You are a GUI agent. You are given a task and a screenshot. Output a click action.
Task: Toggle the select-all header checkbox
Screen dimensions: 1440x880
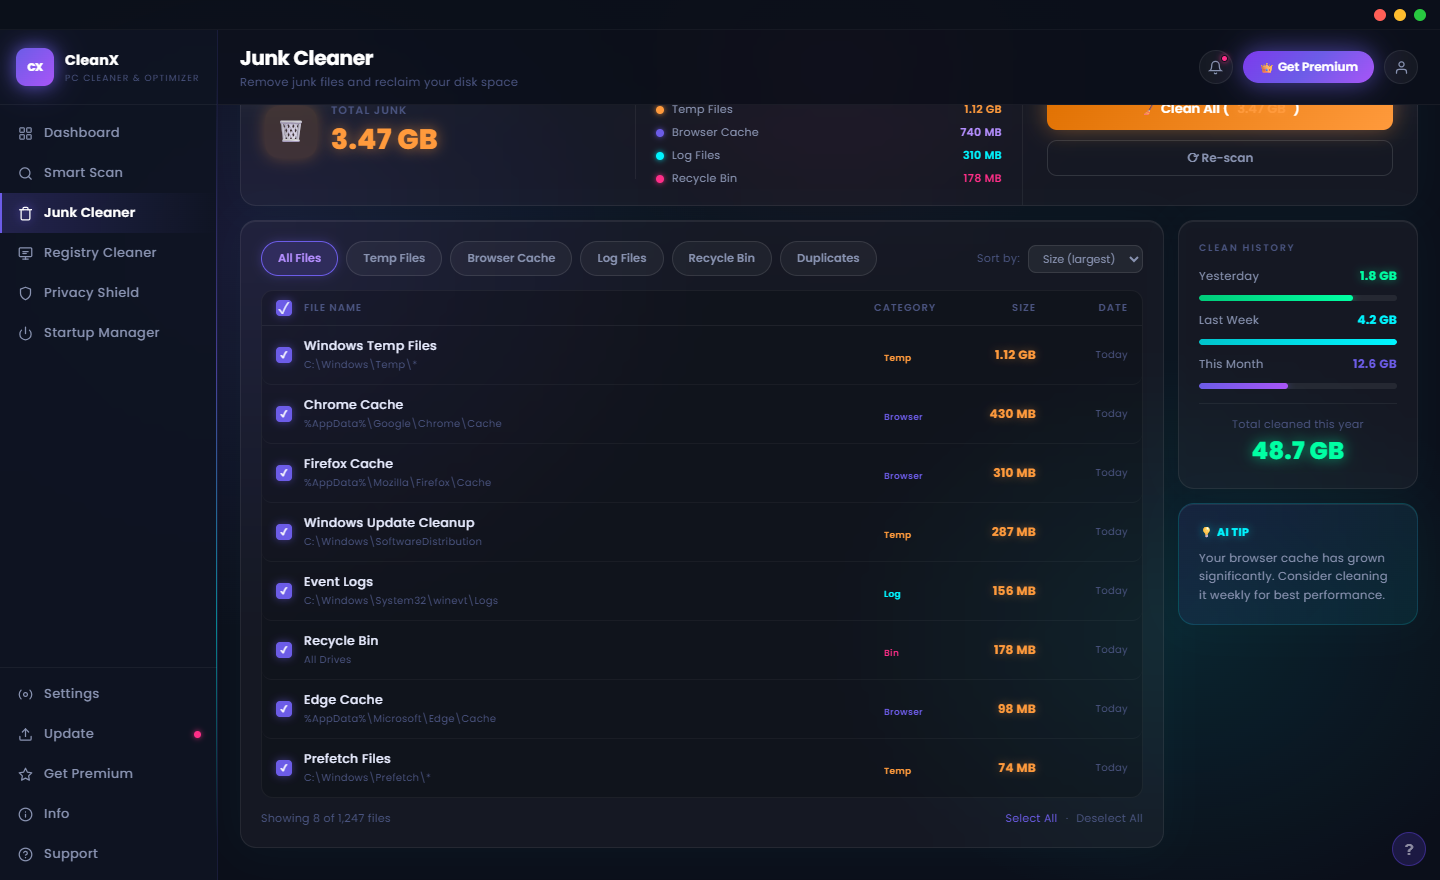(x=284, y=308)
